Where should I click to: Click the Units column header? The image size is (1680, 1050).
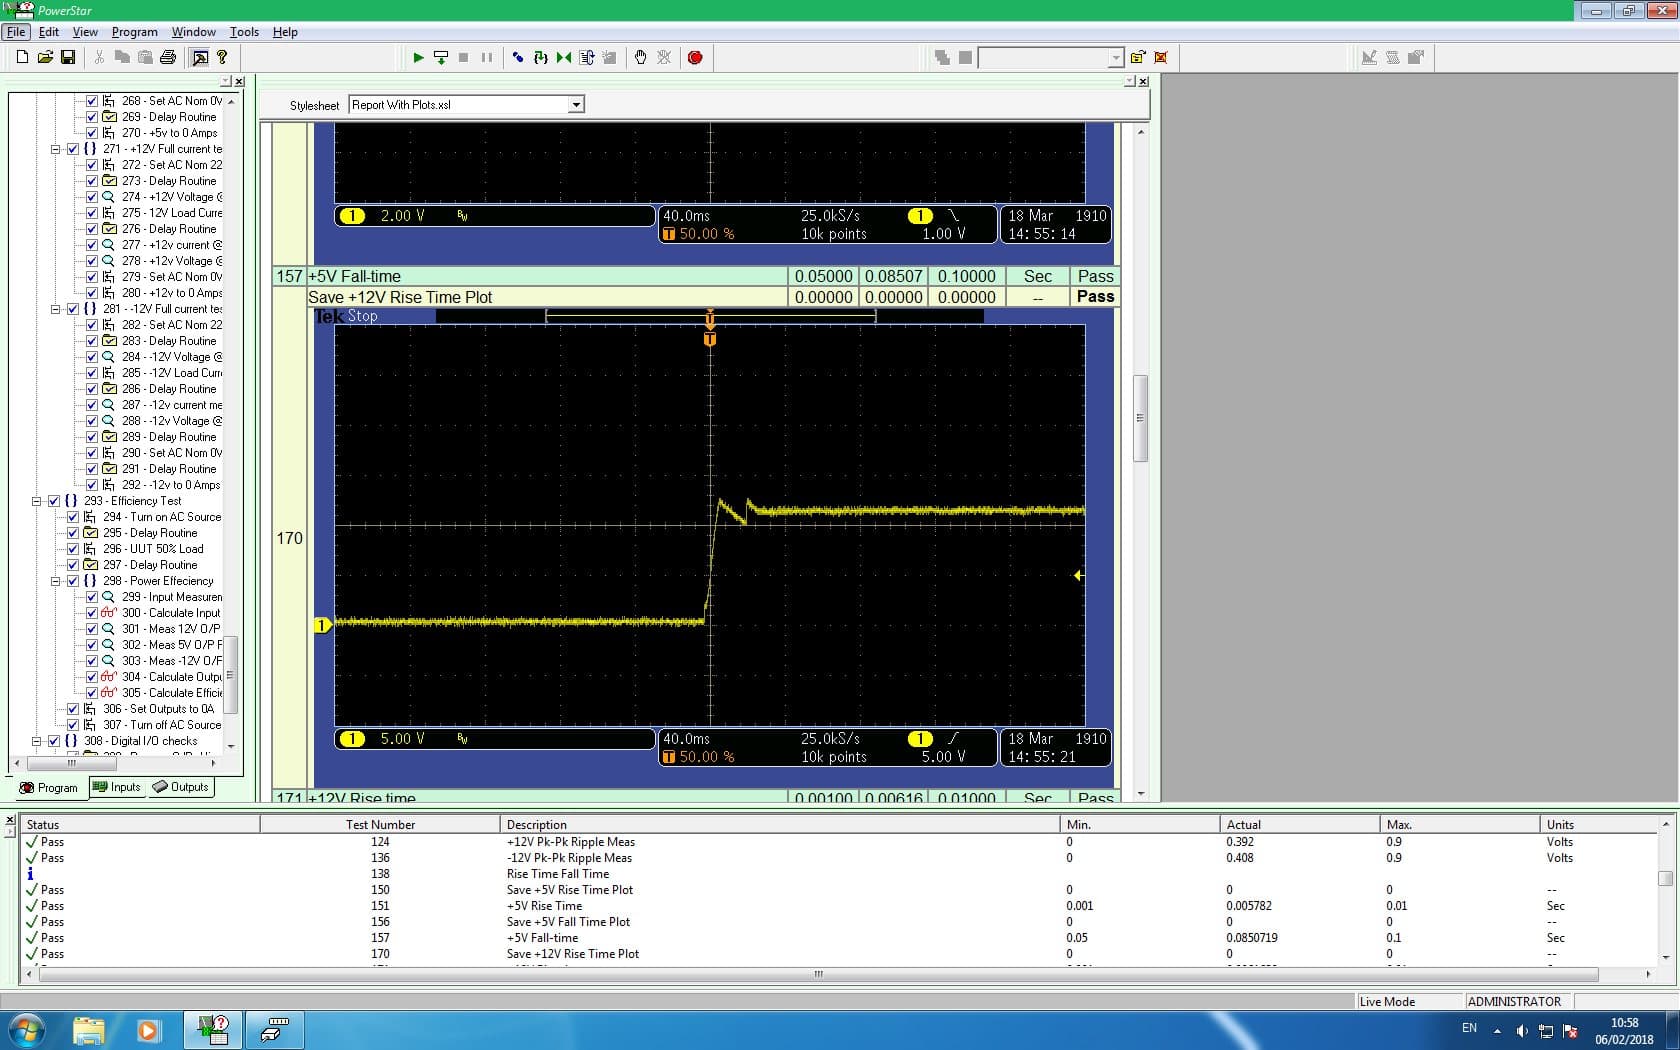coord(1598,824)
